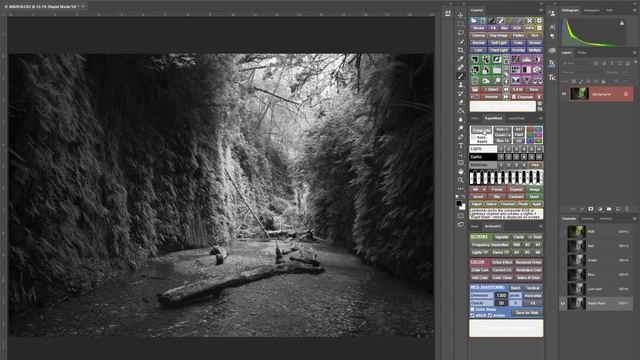The height and width of the screenshot is (360, 640).
Task: Click the Multiply blend button
Action: [535, 50]
